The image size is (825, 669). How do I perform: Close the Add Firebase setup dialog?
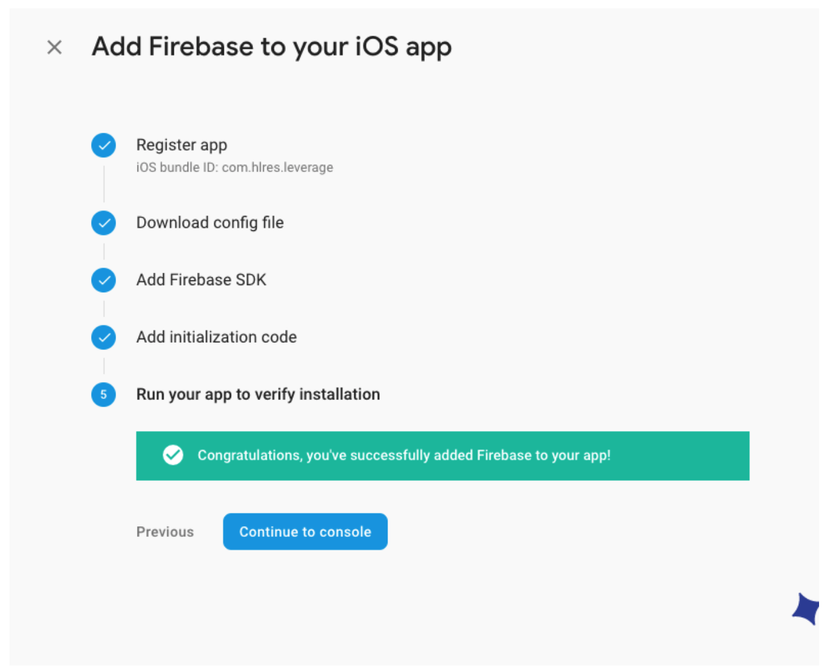55,47
